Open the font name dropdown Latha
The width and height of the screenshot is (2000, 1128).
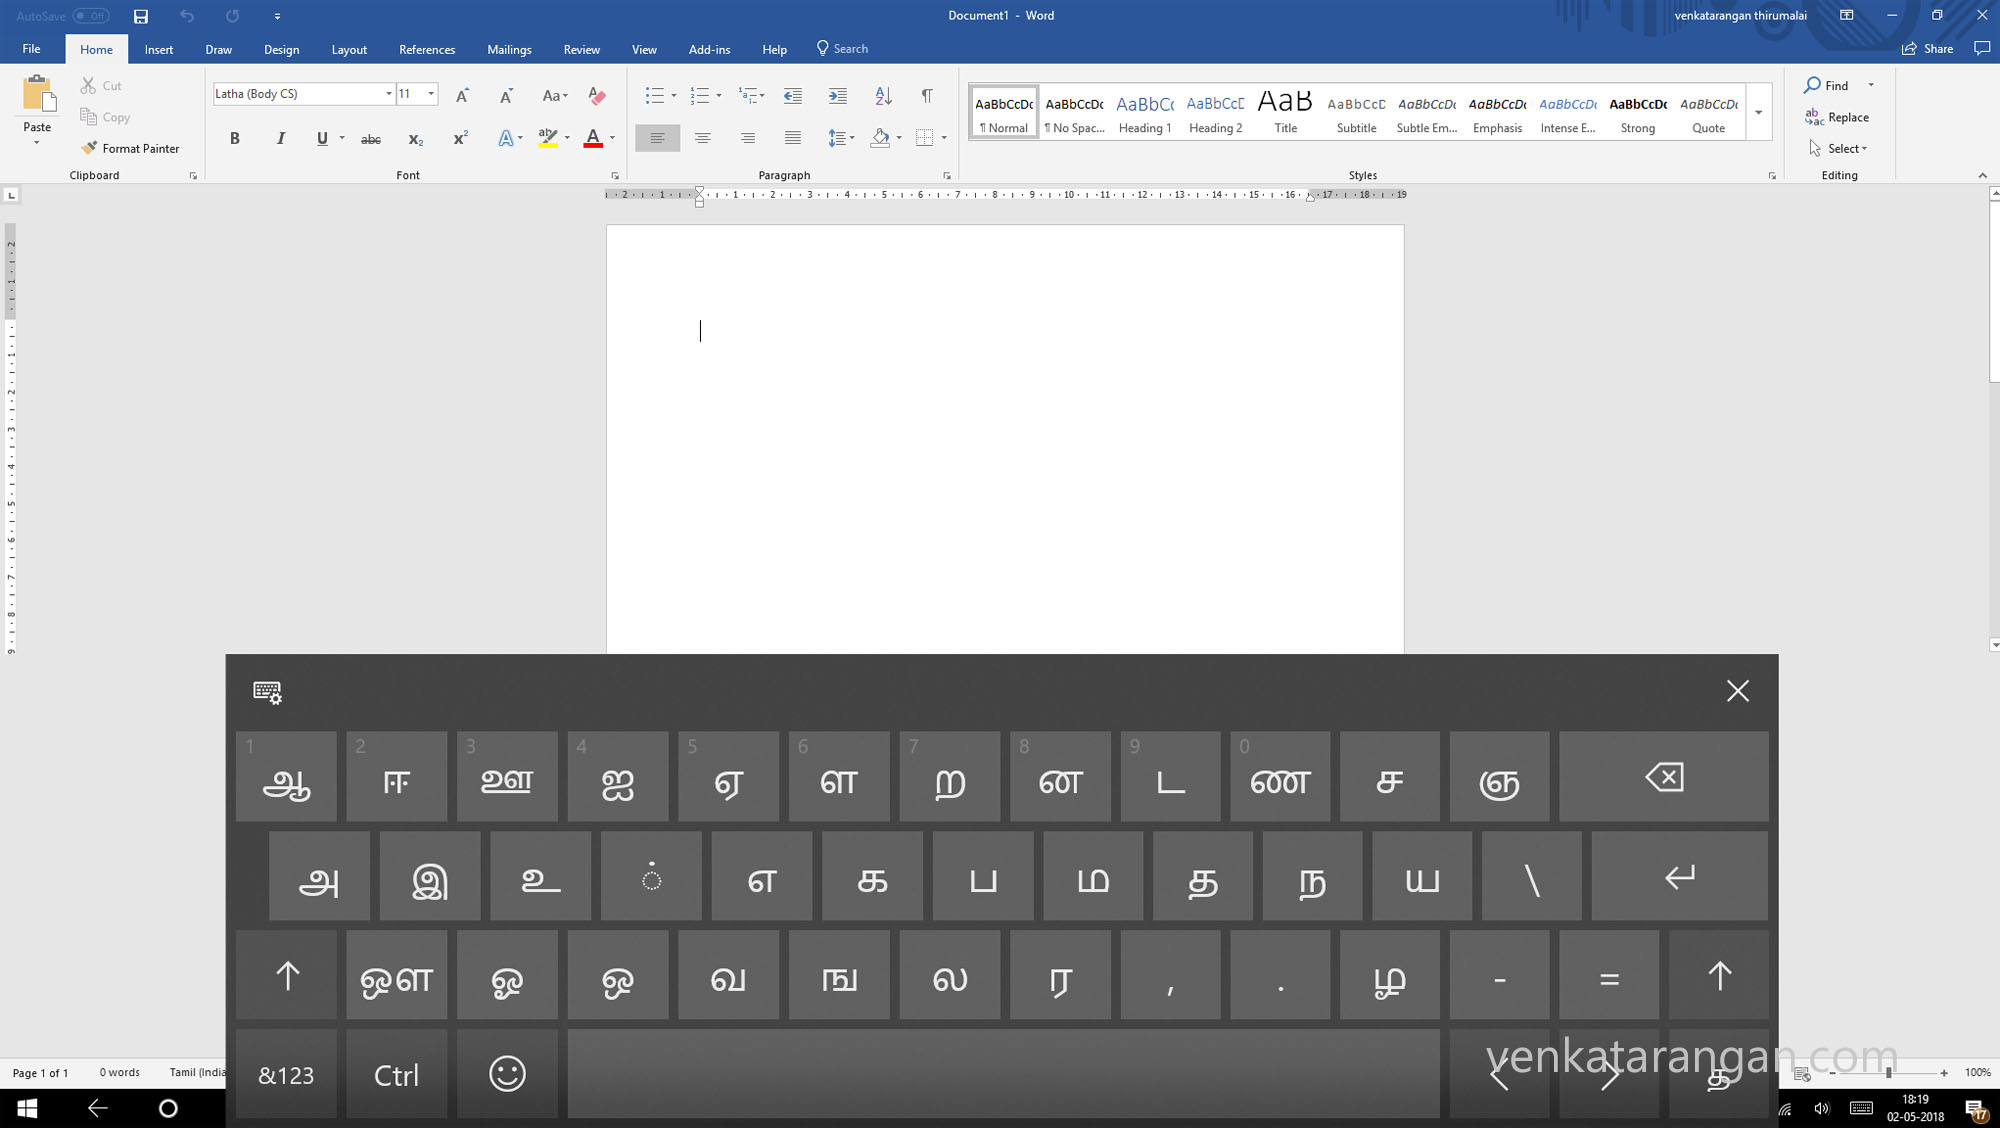pyautogui.click(x=388, y=94)
